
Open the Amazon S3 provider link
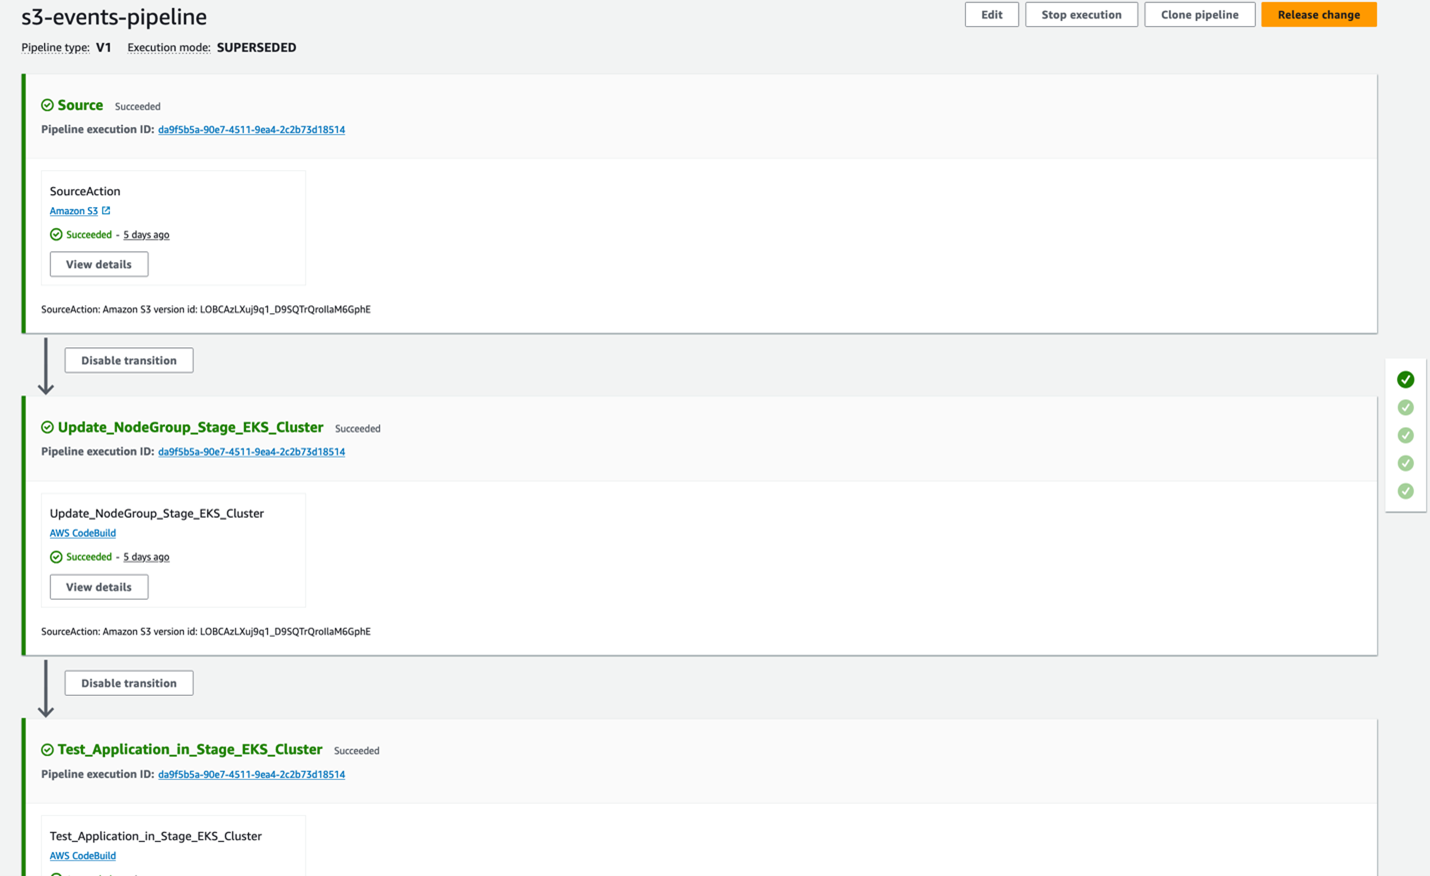(74, 211)
